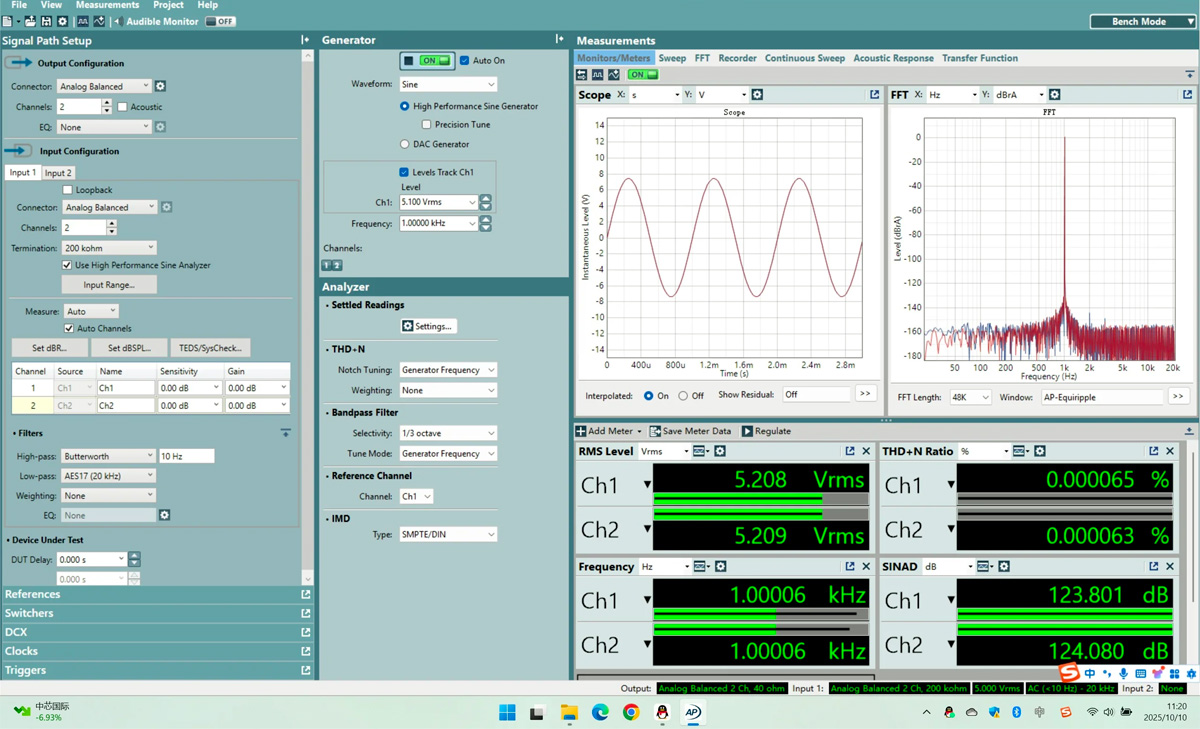Switch to the Sweep measurement tab
Screen dimensions: 1200x729
672,58
